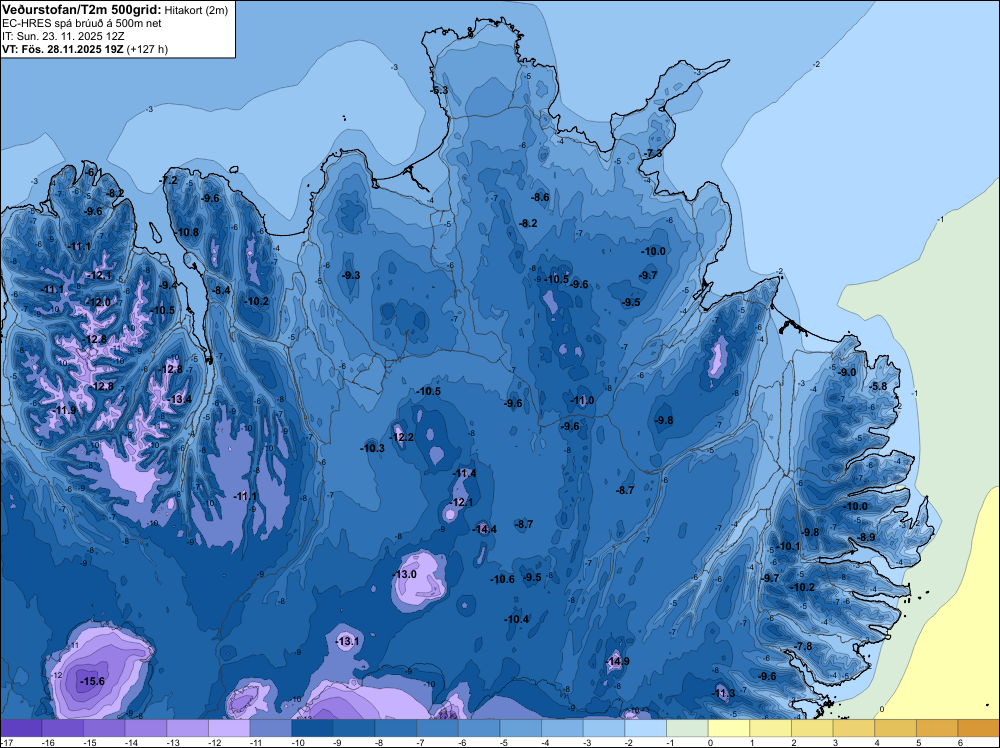Click the -5.8 temperature label
Viewport: 1000px width, 748px height.
[878, 386]
